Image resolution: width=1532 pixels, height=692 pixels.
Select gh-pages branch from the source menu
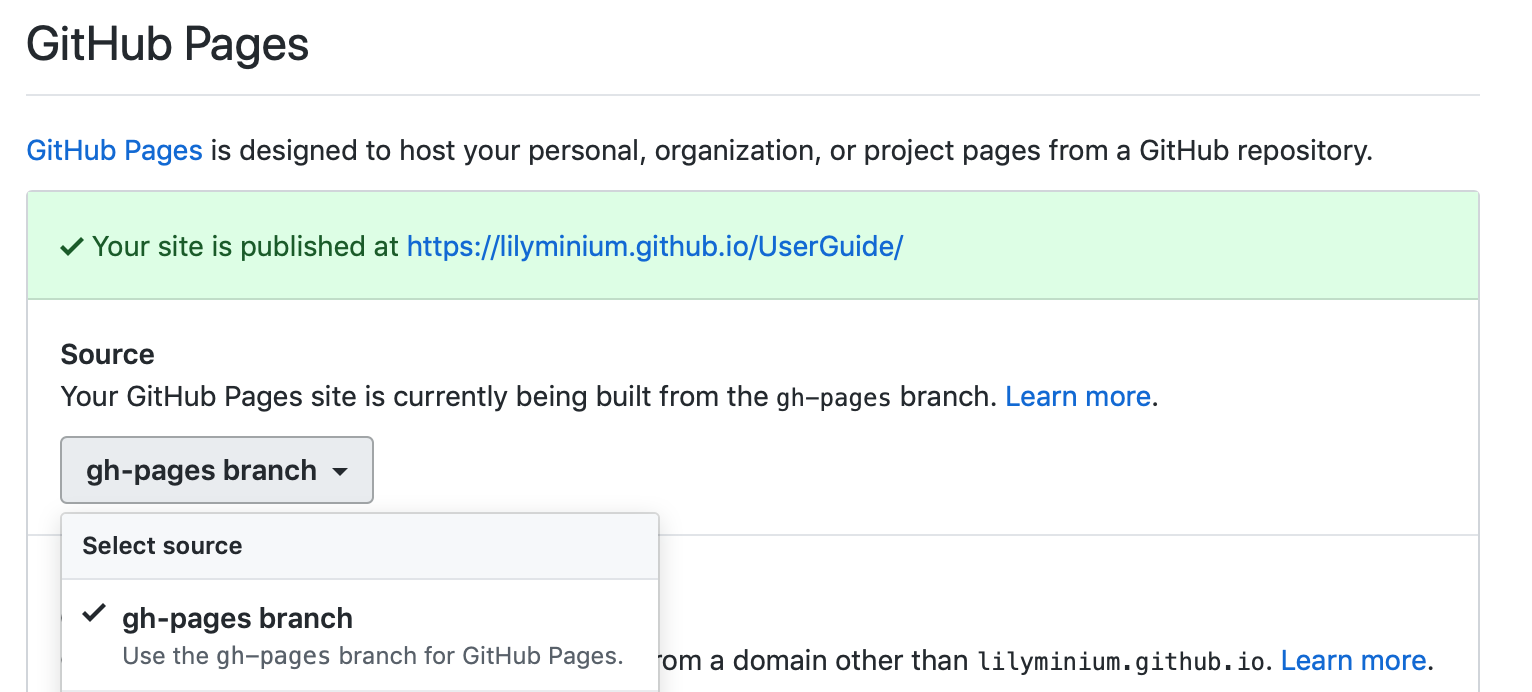tap(238, 618)
